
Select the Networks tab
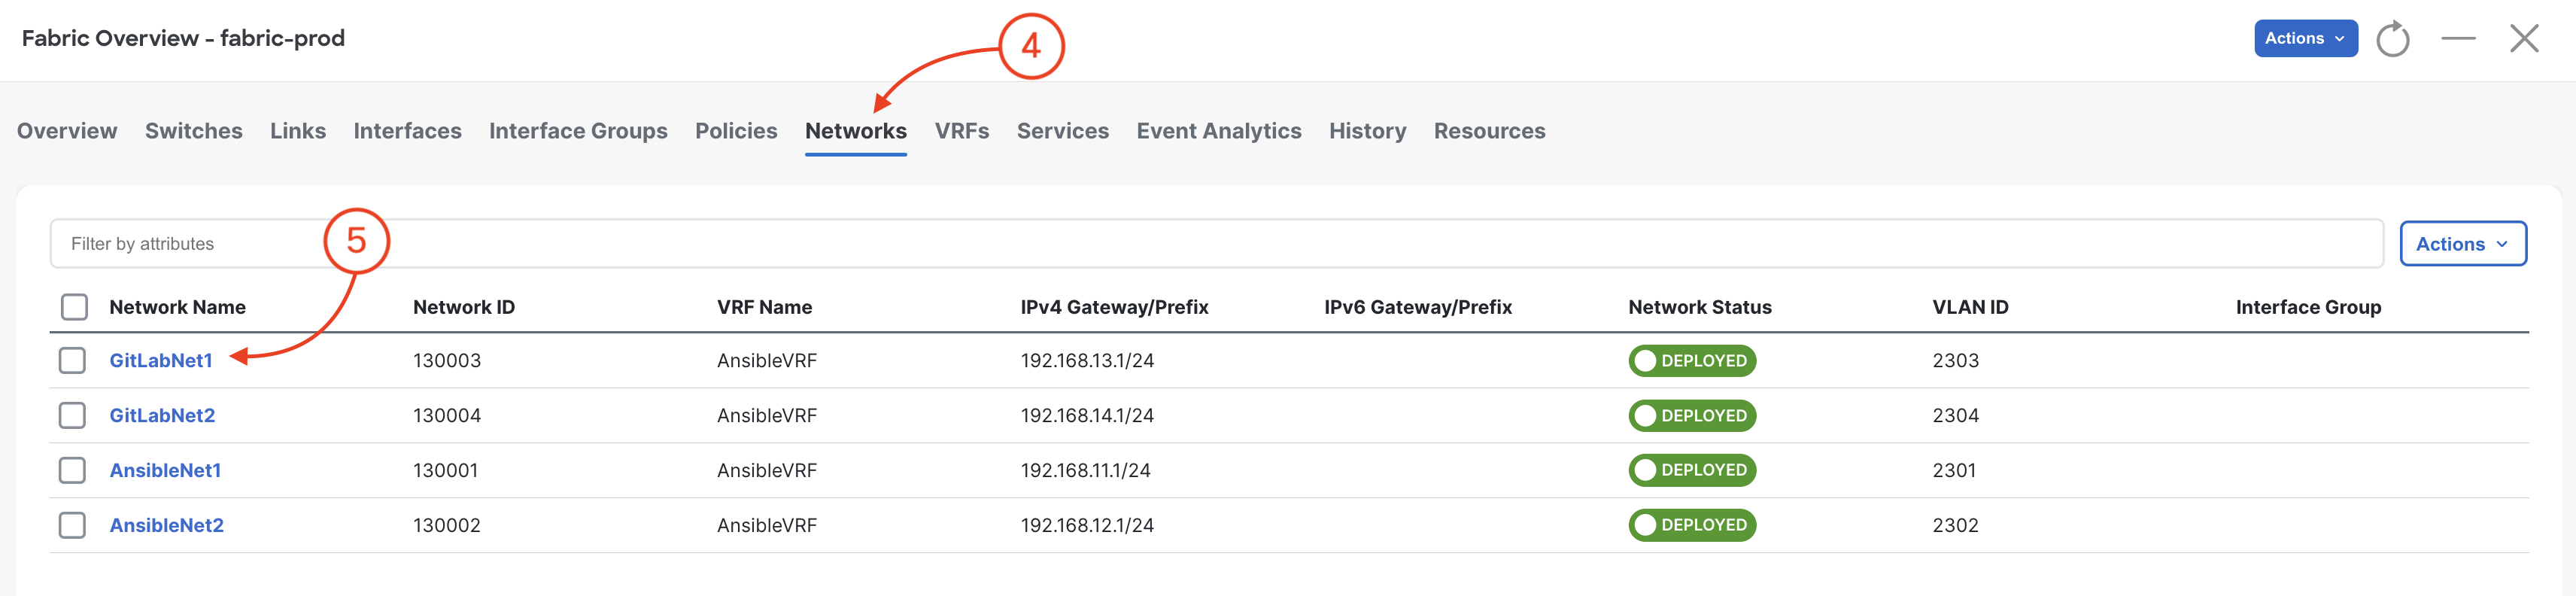click(x=856, y=131)
